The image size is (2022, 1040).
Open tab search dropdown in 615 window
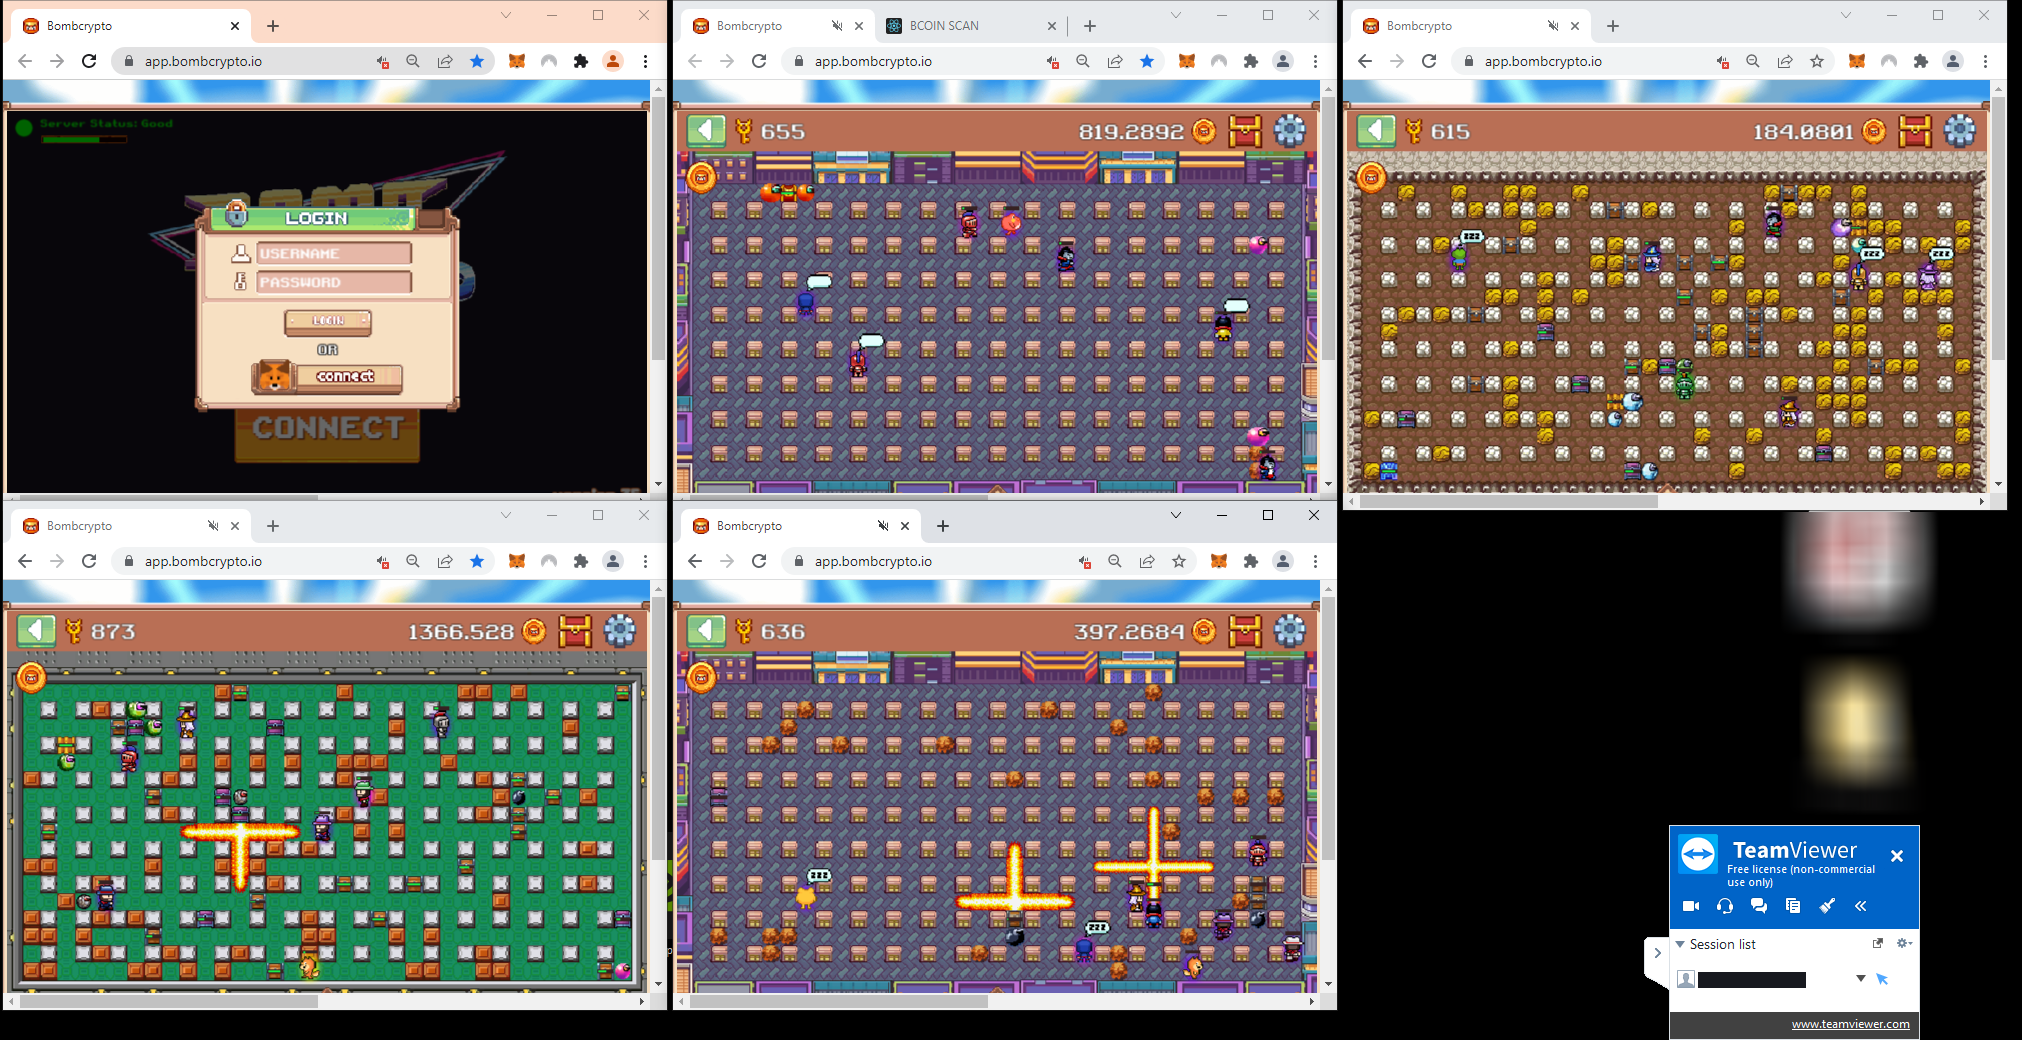(1846, 15)
